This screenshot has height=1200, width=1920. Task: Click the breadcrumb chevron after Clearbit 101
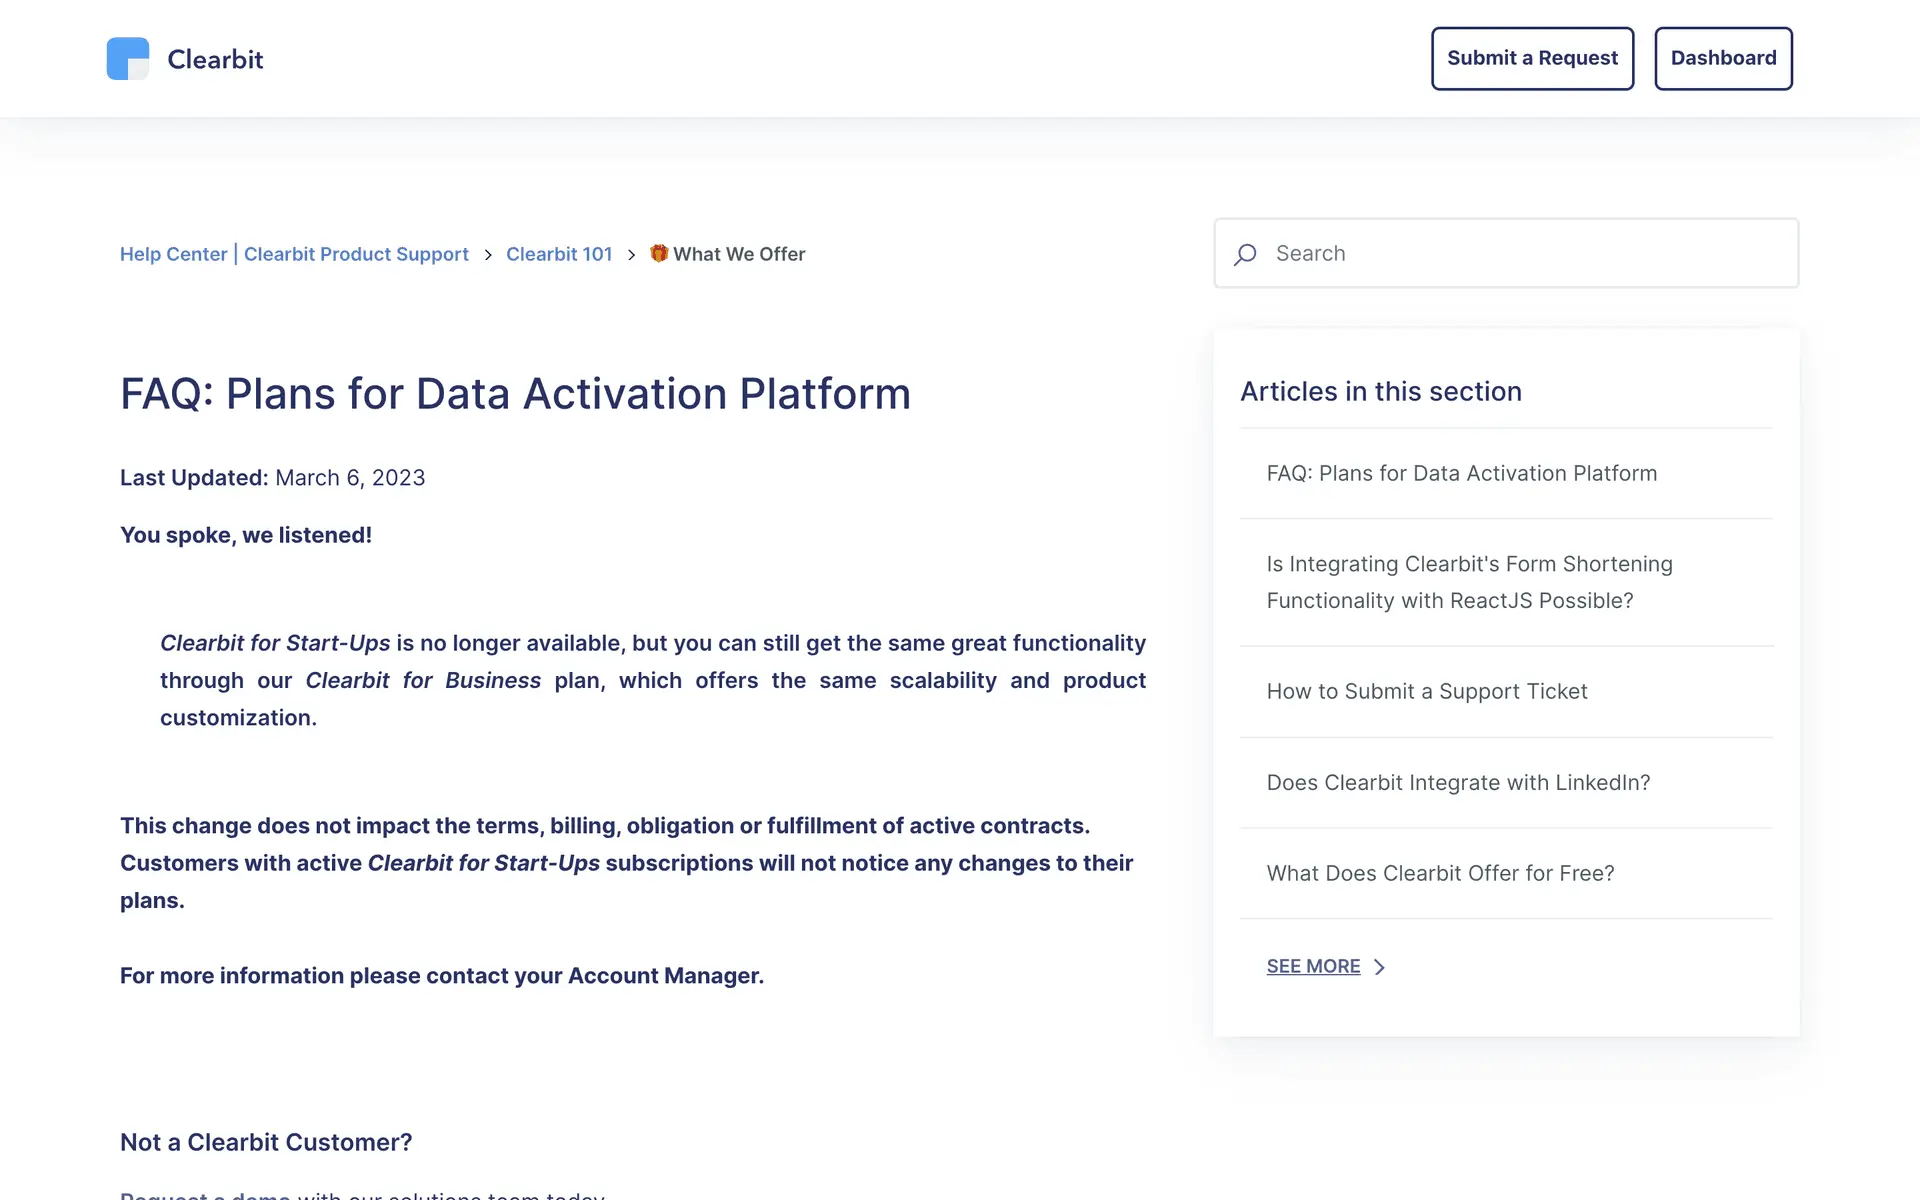click(631, 255)
